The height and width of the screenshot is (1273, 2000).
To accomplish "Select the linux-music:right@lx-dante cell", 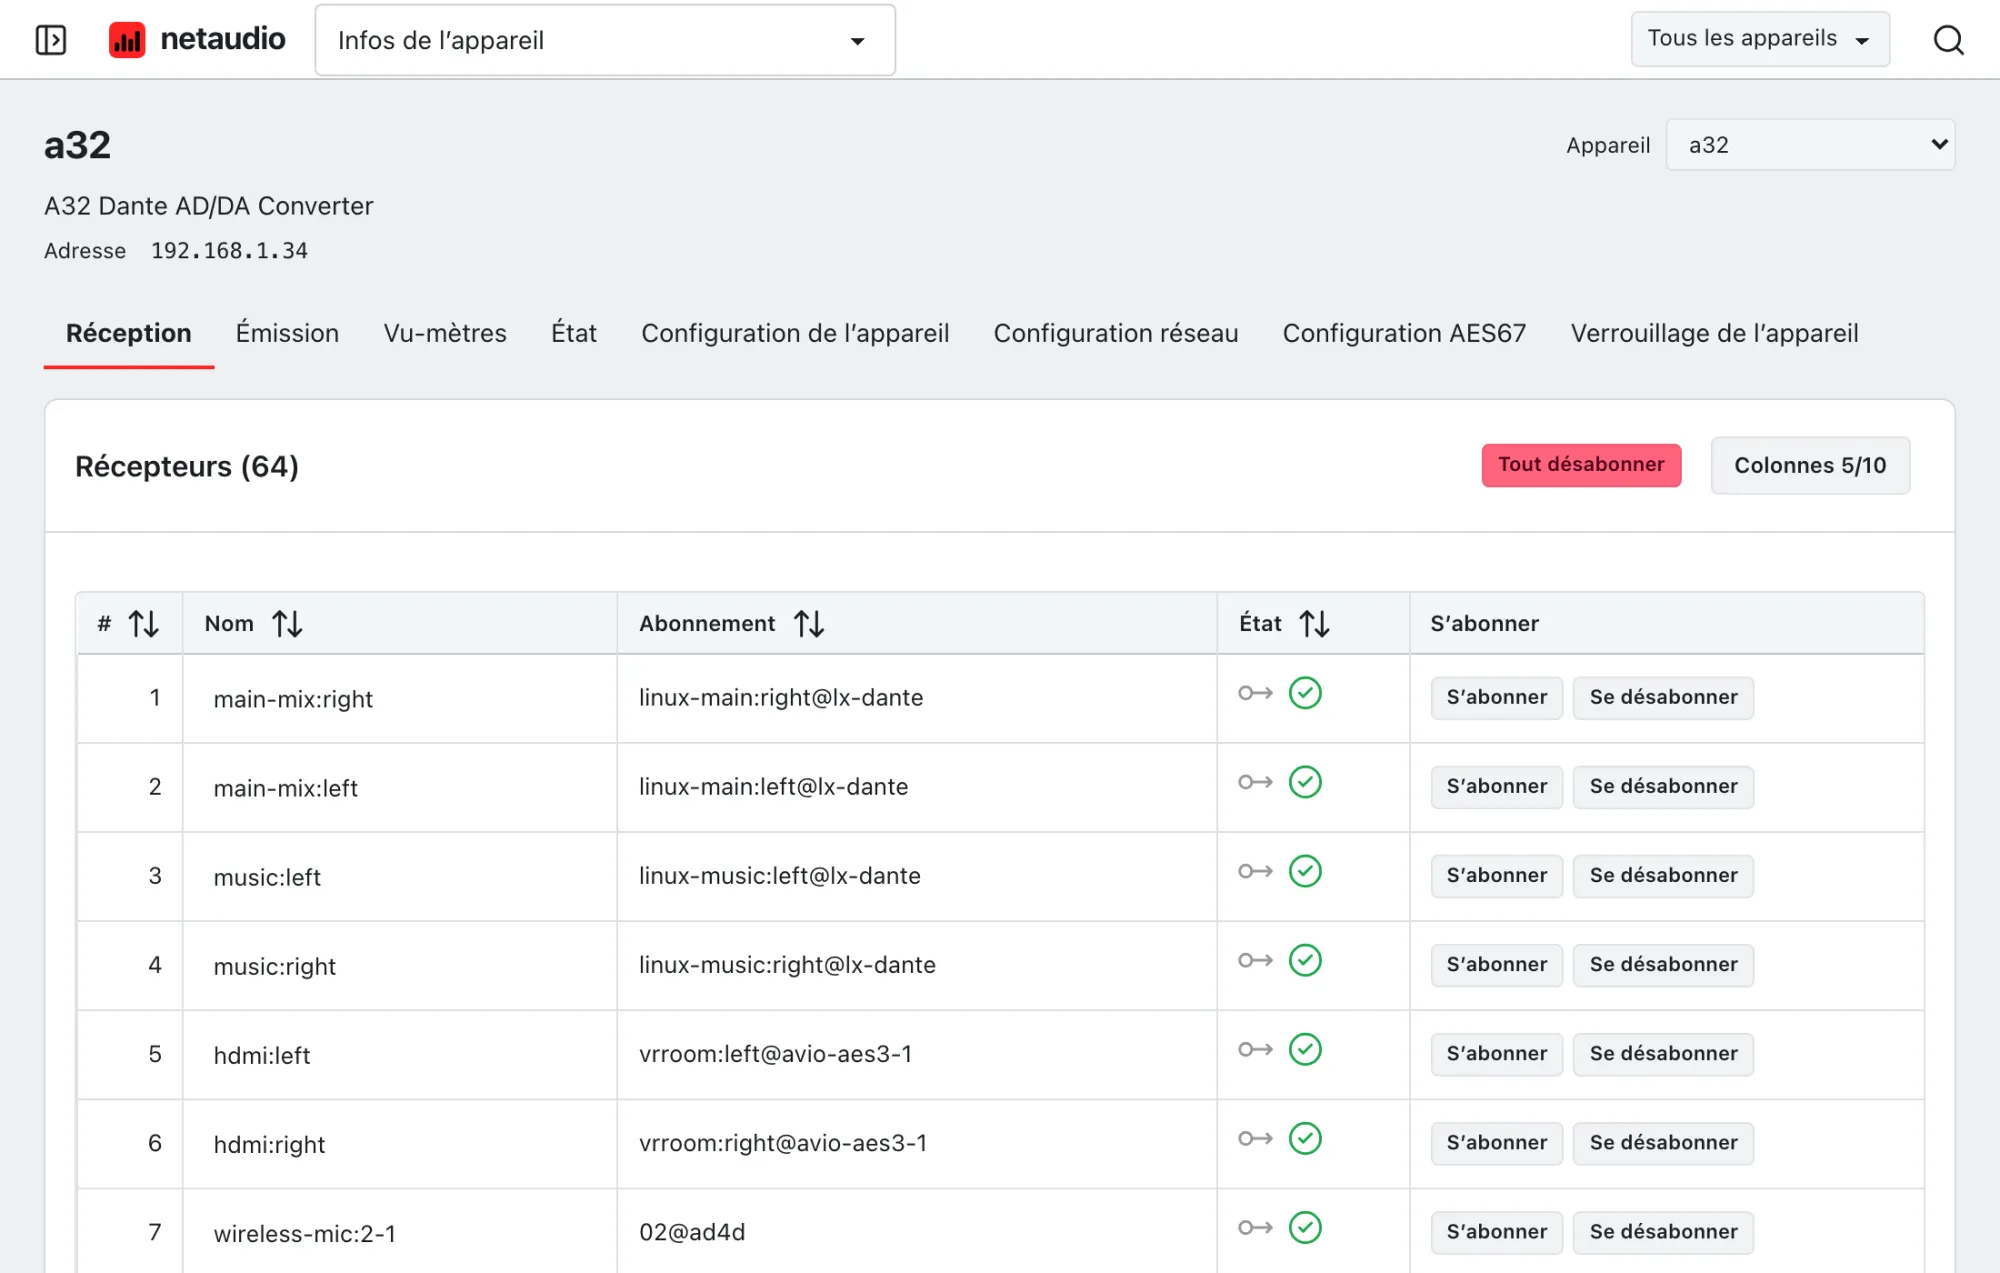I will (x=917, y=965).
